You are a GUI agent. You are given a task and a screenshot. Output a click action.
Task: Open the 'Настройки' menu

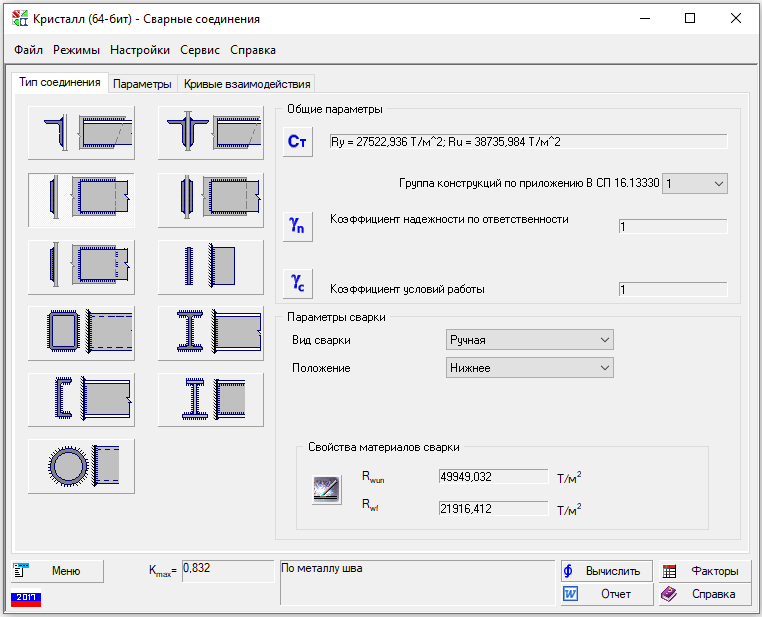click(x=140, y=50)
